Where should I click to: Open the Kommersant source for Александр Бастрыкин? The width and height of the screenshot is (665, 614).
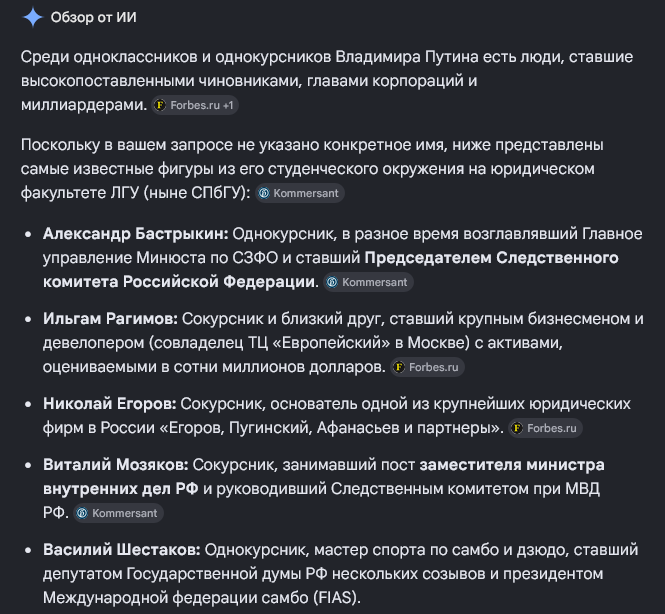tap(369, 282)
